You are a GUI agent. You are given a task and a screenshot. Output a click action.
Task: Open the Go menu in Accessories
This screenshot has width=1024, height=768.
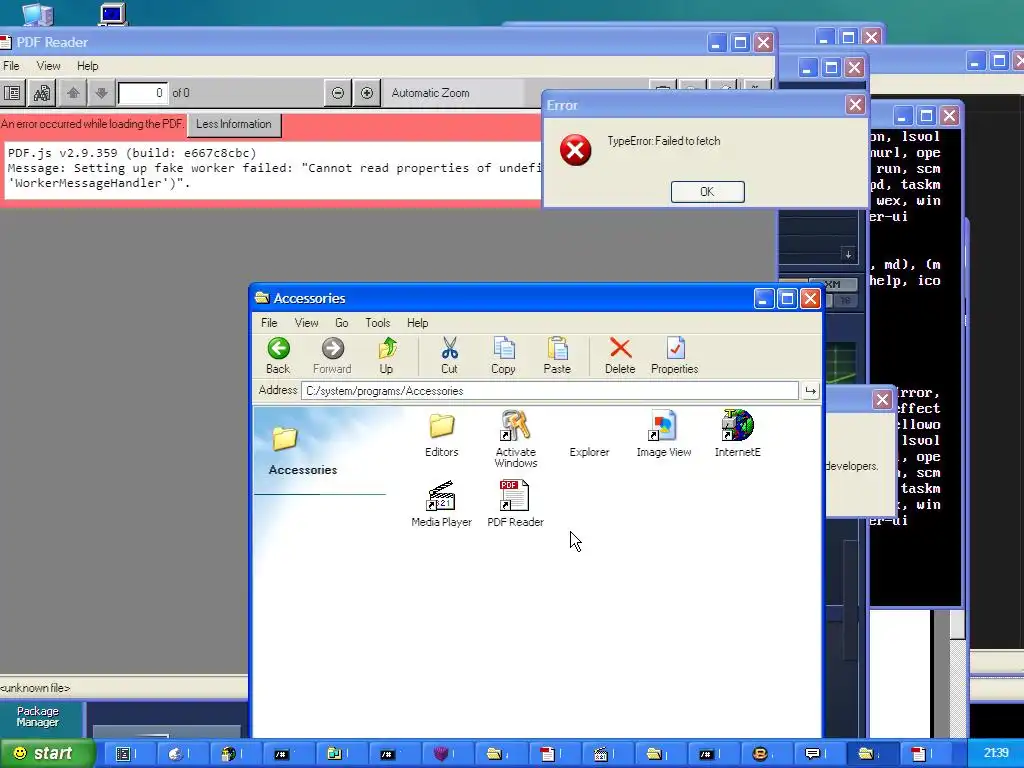[x=342, y=323]
